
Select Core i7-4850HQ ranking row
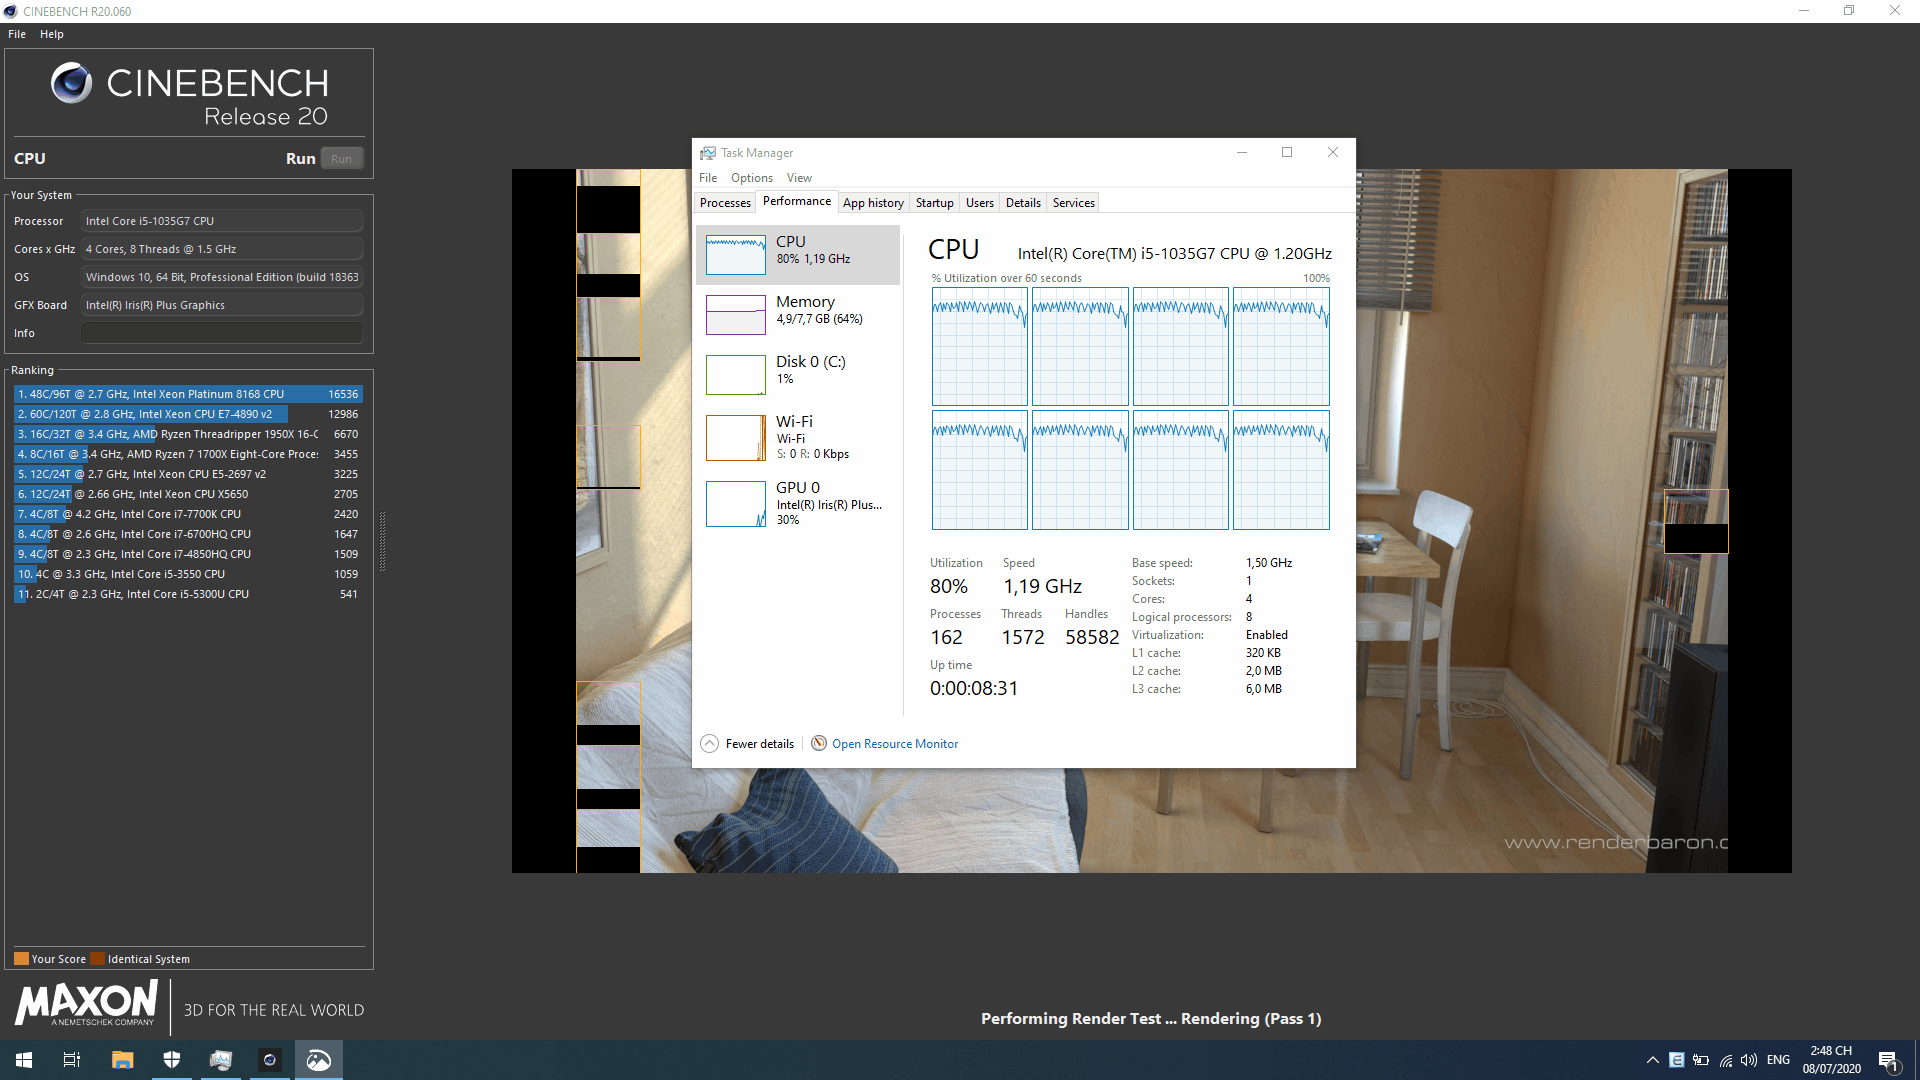pos(188,554)
